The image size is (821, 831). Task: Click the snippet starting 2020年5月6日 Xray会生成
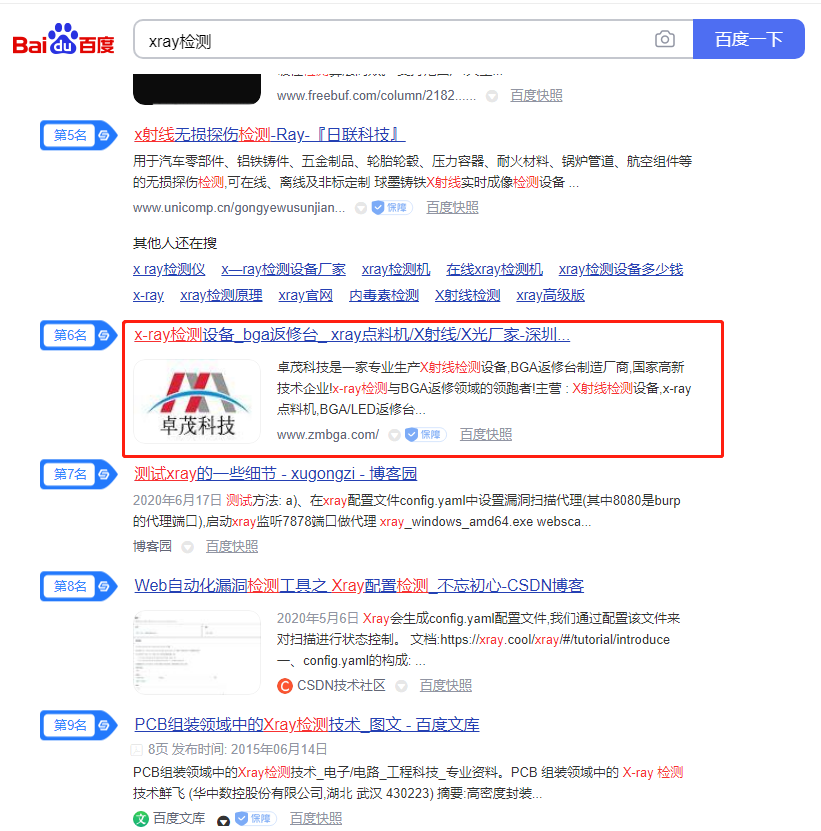[478, 639]
